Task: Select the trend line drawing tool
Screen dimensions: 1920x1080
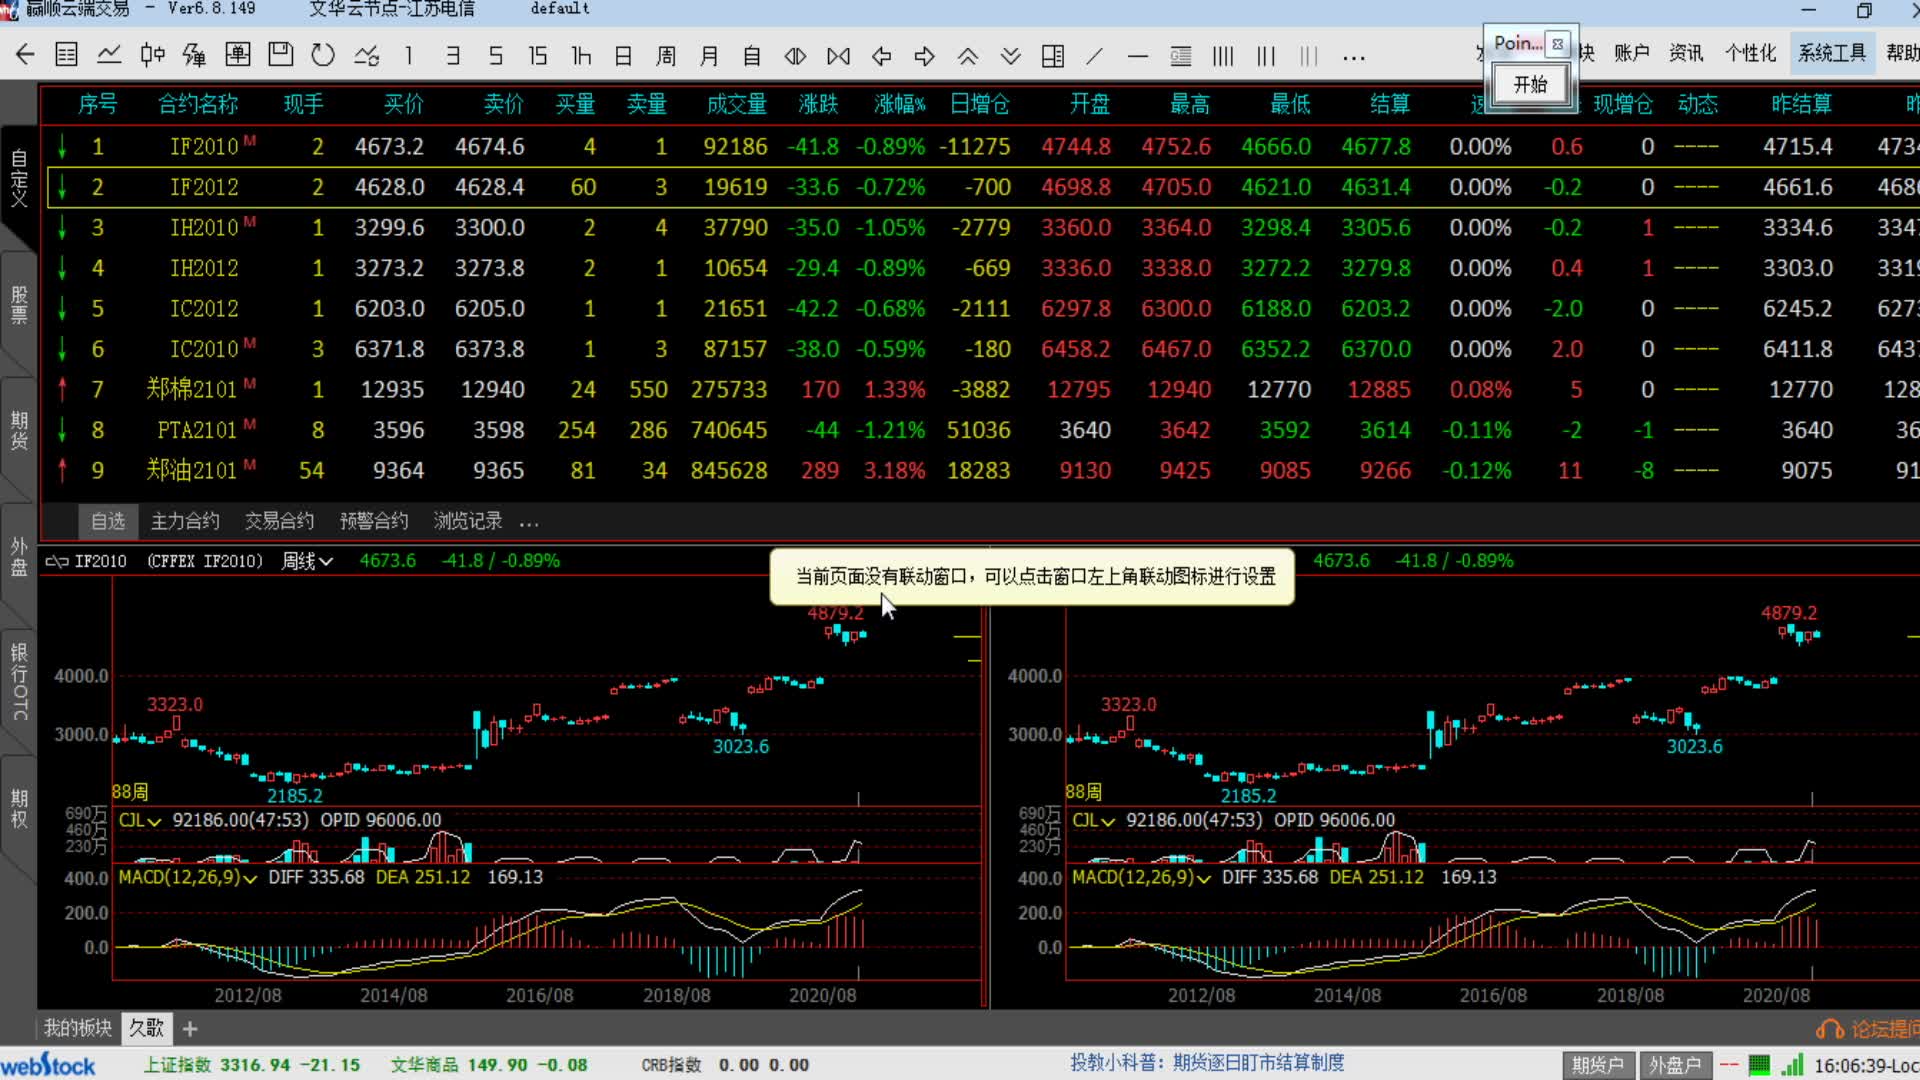Action: (1095, 56)
